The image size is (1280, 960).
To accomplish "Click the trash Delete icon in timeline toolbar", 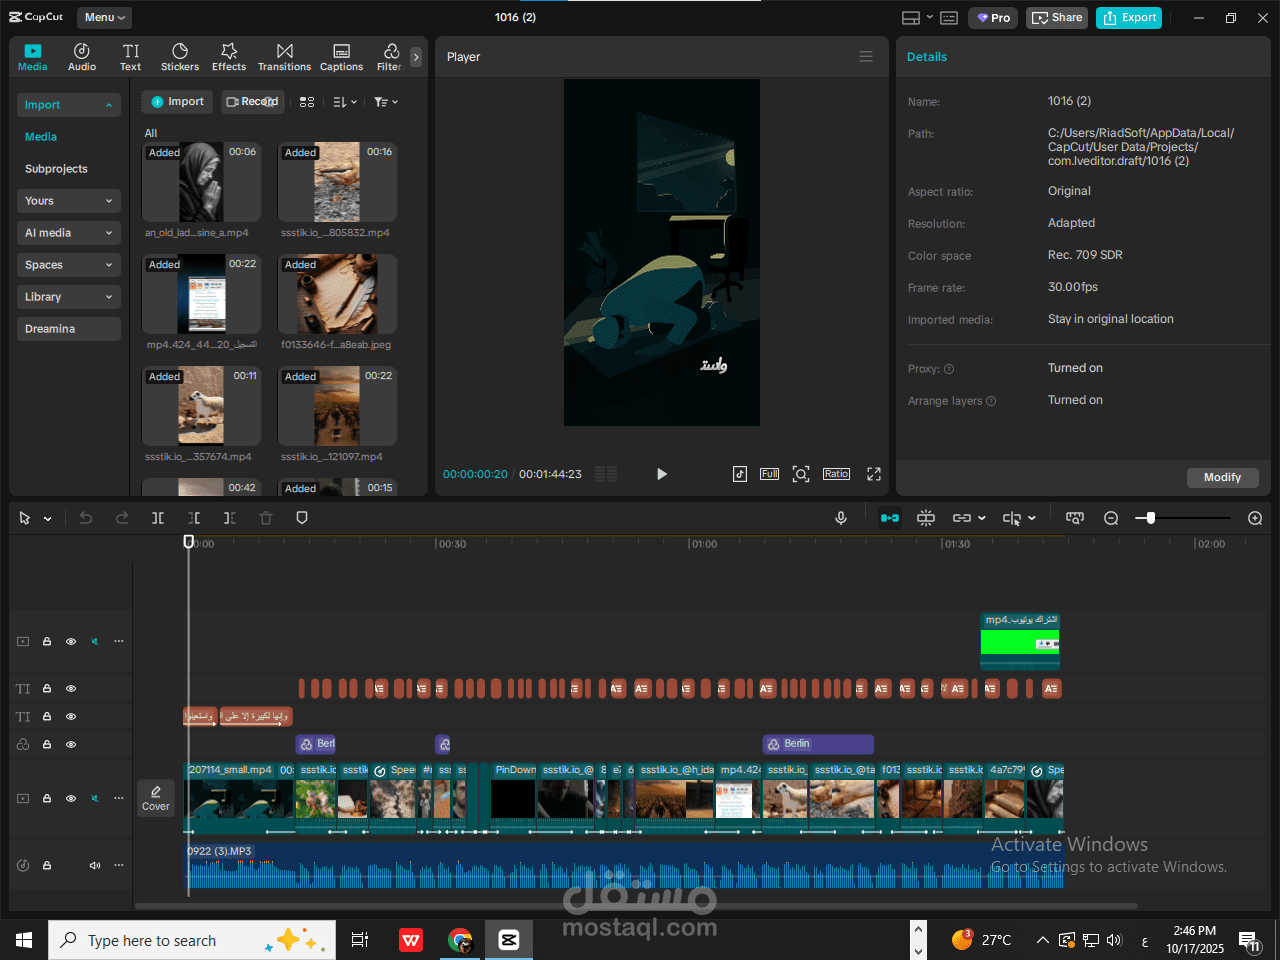I will [x=266, y=518].
